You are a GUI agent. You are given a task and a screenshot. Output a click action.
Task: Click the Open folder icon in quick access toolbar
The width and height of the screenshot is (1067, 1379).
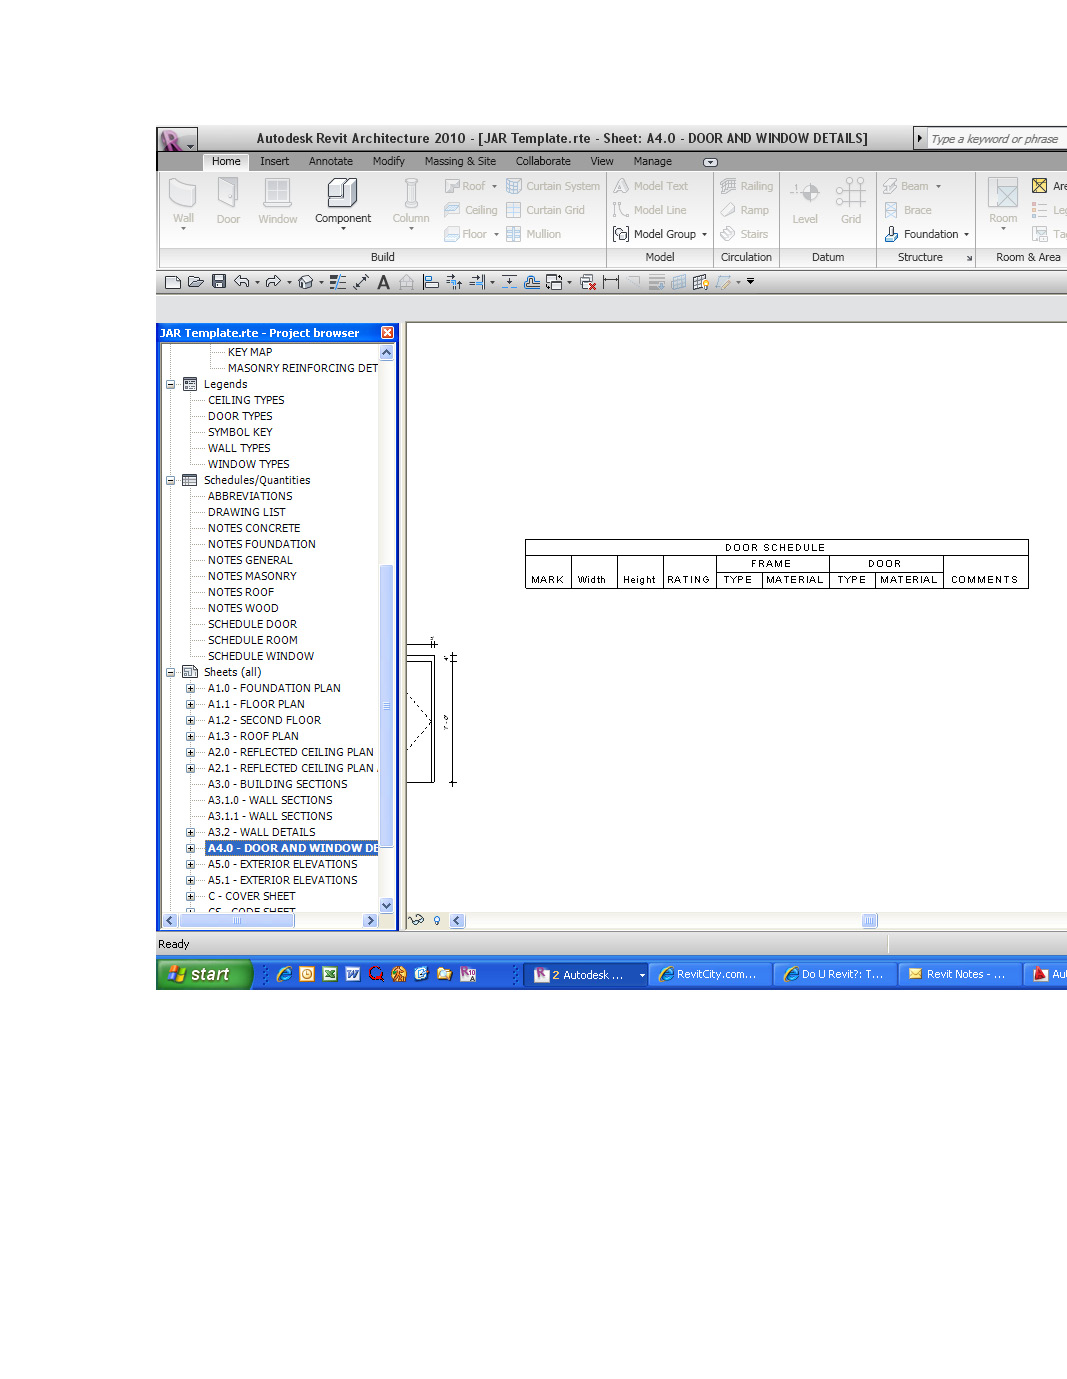[x=196, y=282]
